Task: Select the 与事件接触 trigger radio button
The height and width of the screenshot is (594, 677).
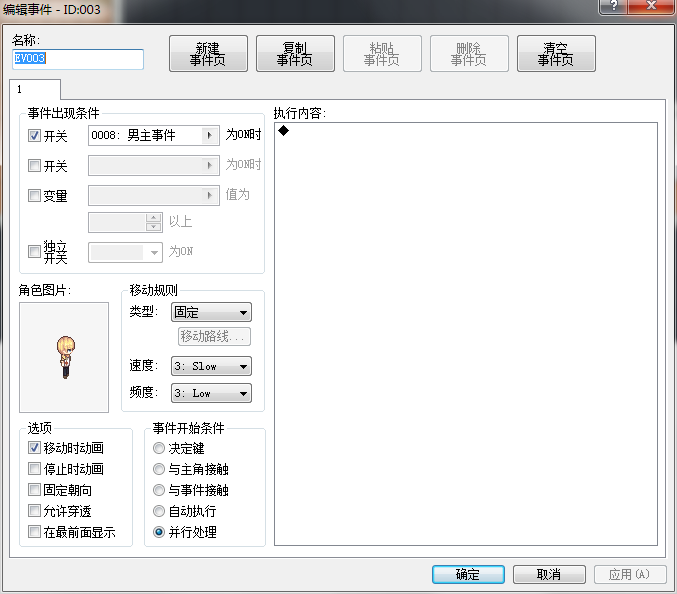Action: pos(159,490)
